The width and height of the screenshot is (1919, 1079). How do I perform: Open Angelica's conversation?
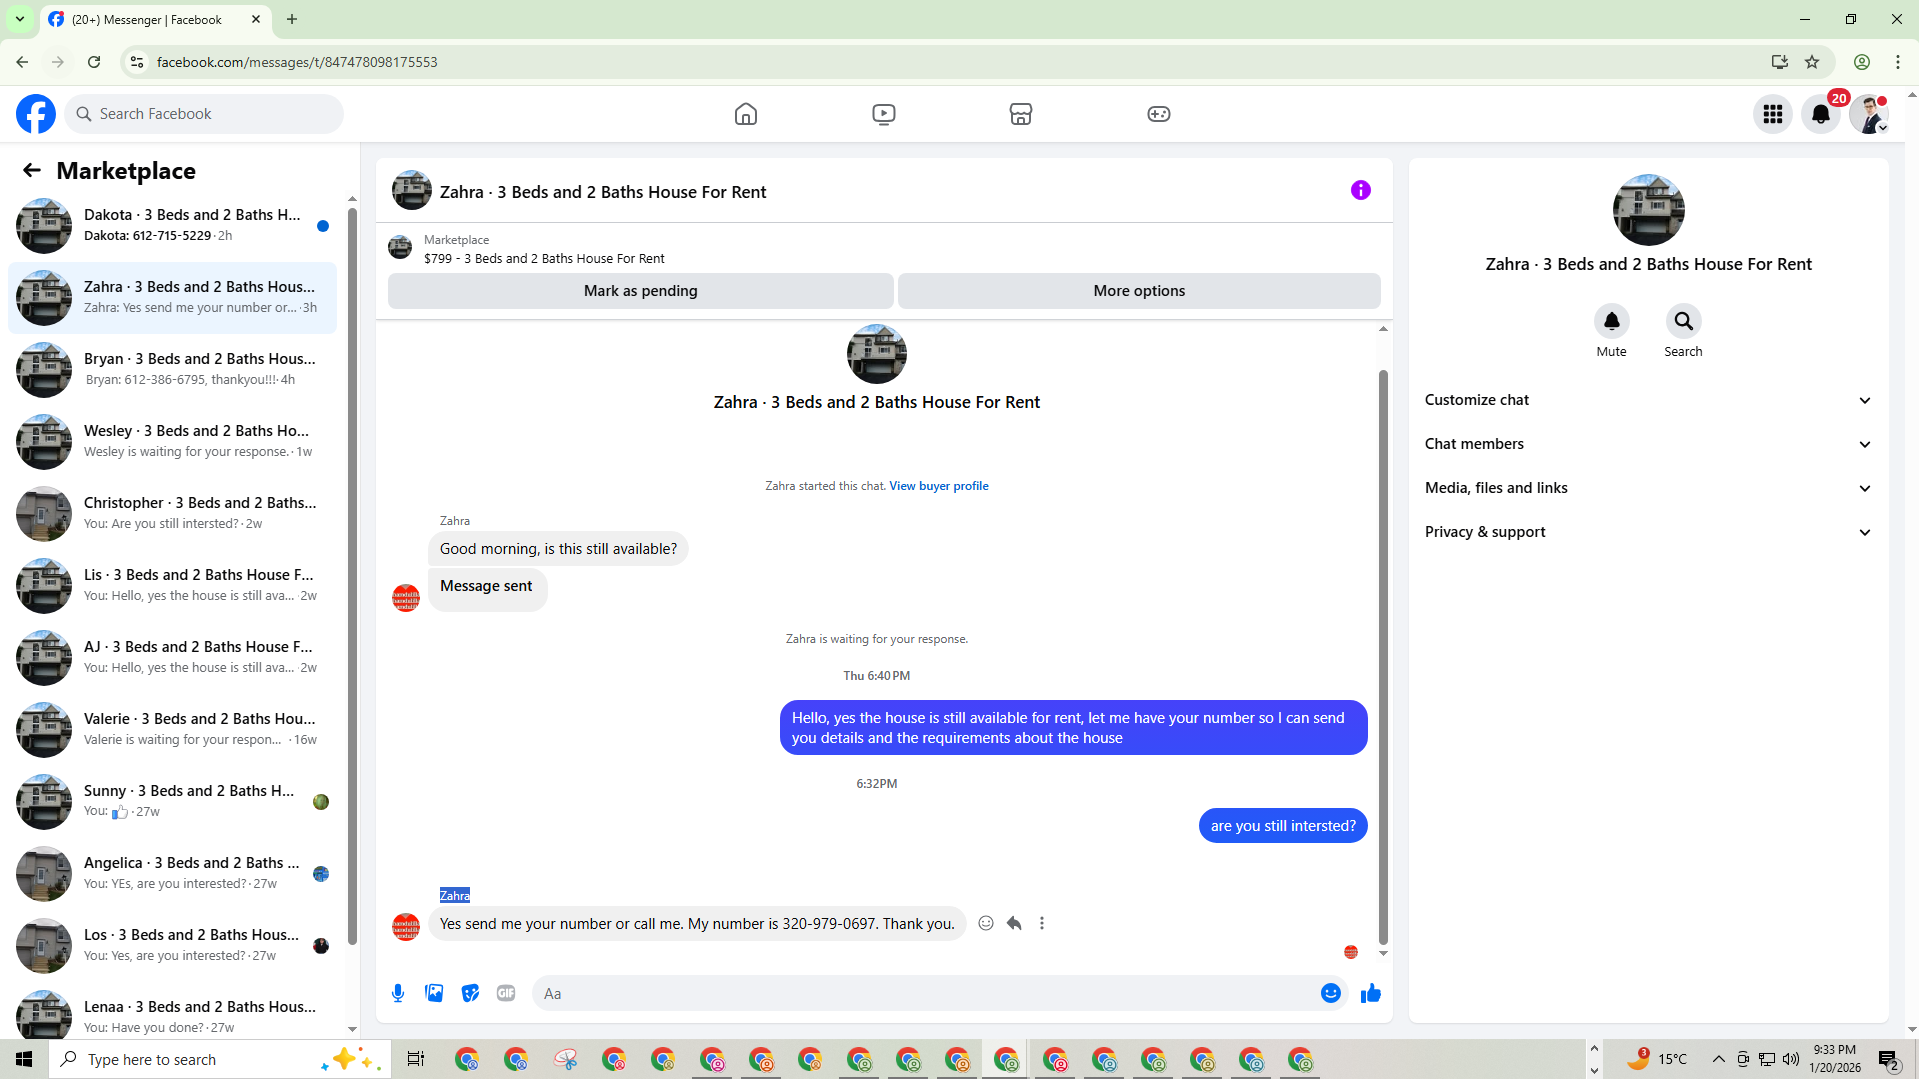click(x=172, y=873)
